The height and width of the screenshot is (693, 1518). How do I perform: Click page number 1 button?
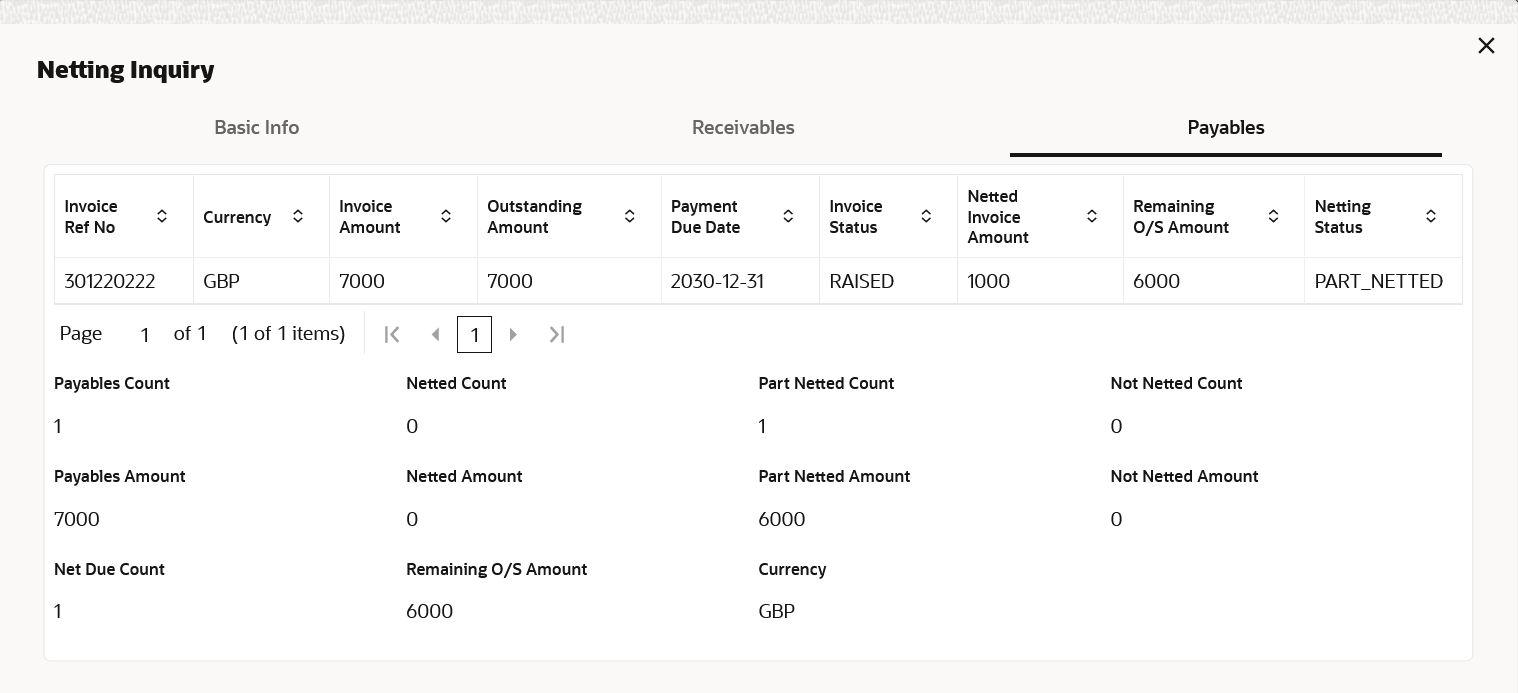click(x=474, y=335)
